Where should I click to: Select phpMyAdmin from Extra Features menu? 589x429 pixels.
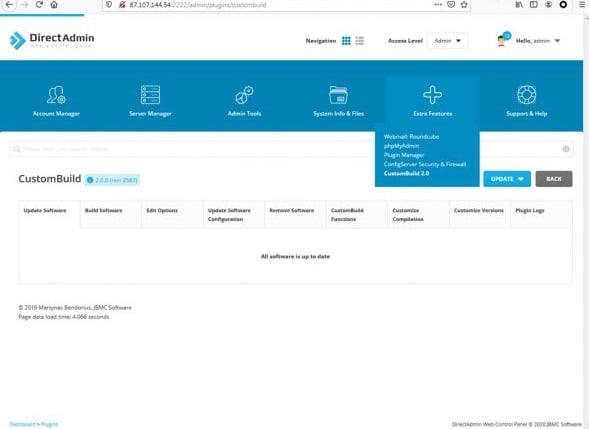pyautogui.click(x=401, y=146)
